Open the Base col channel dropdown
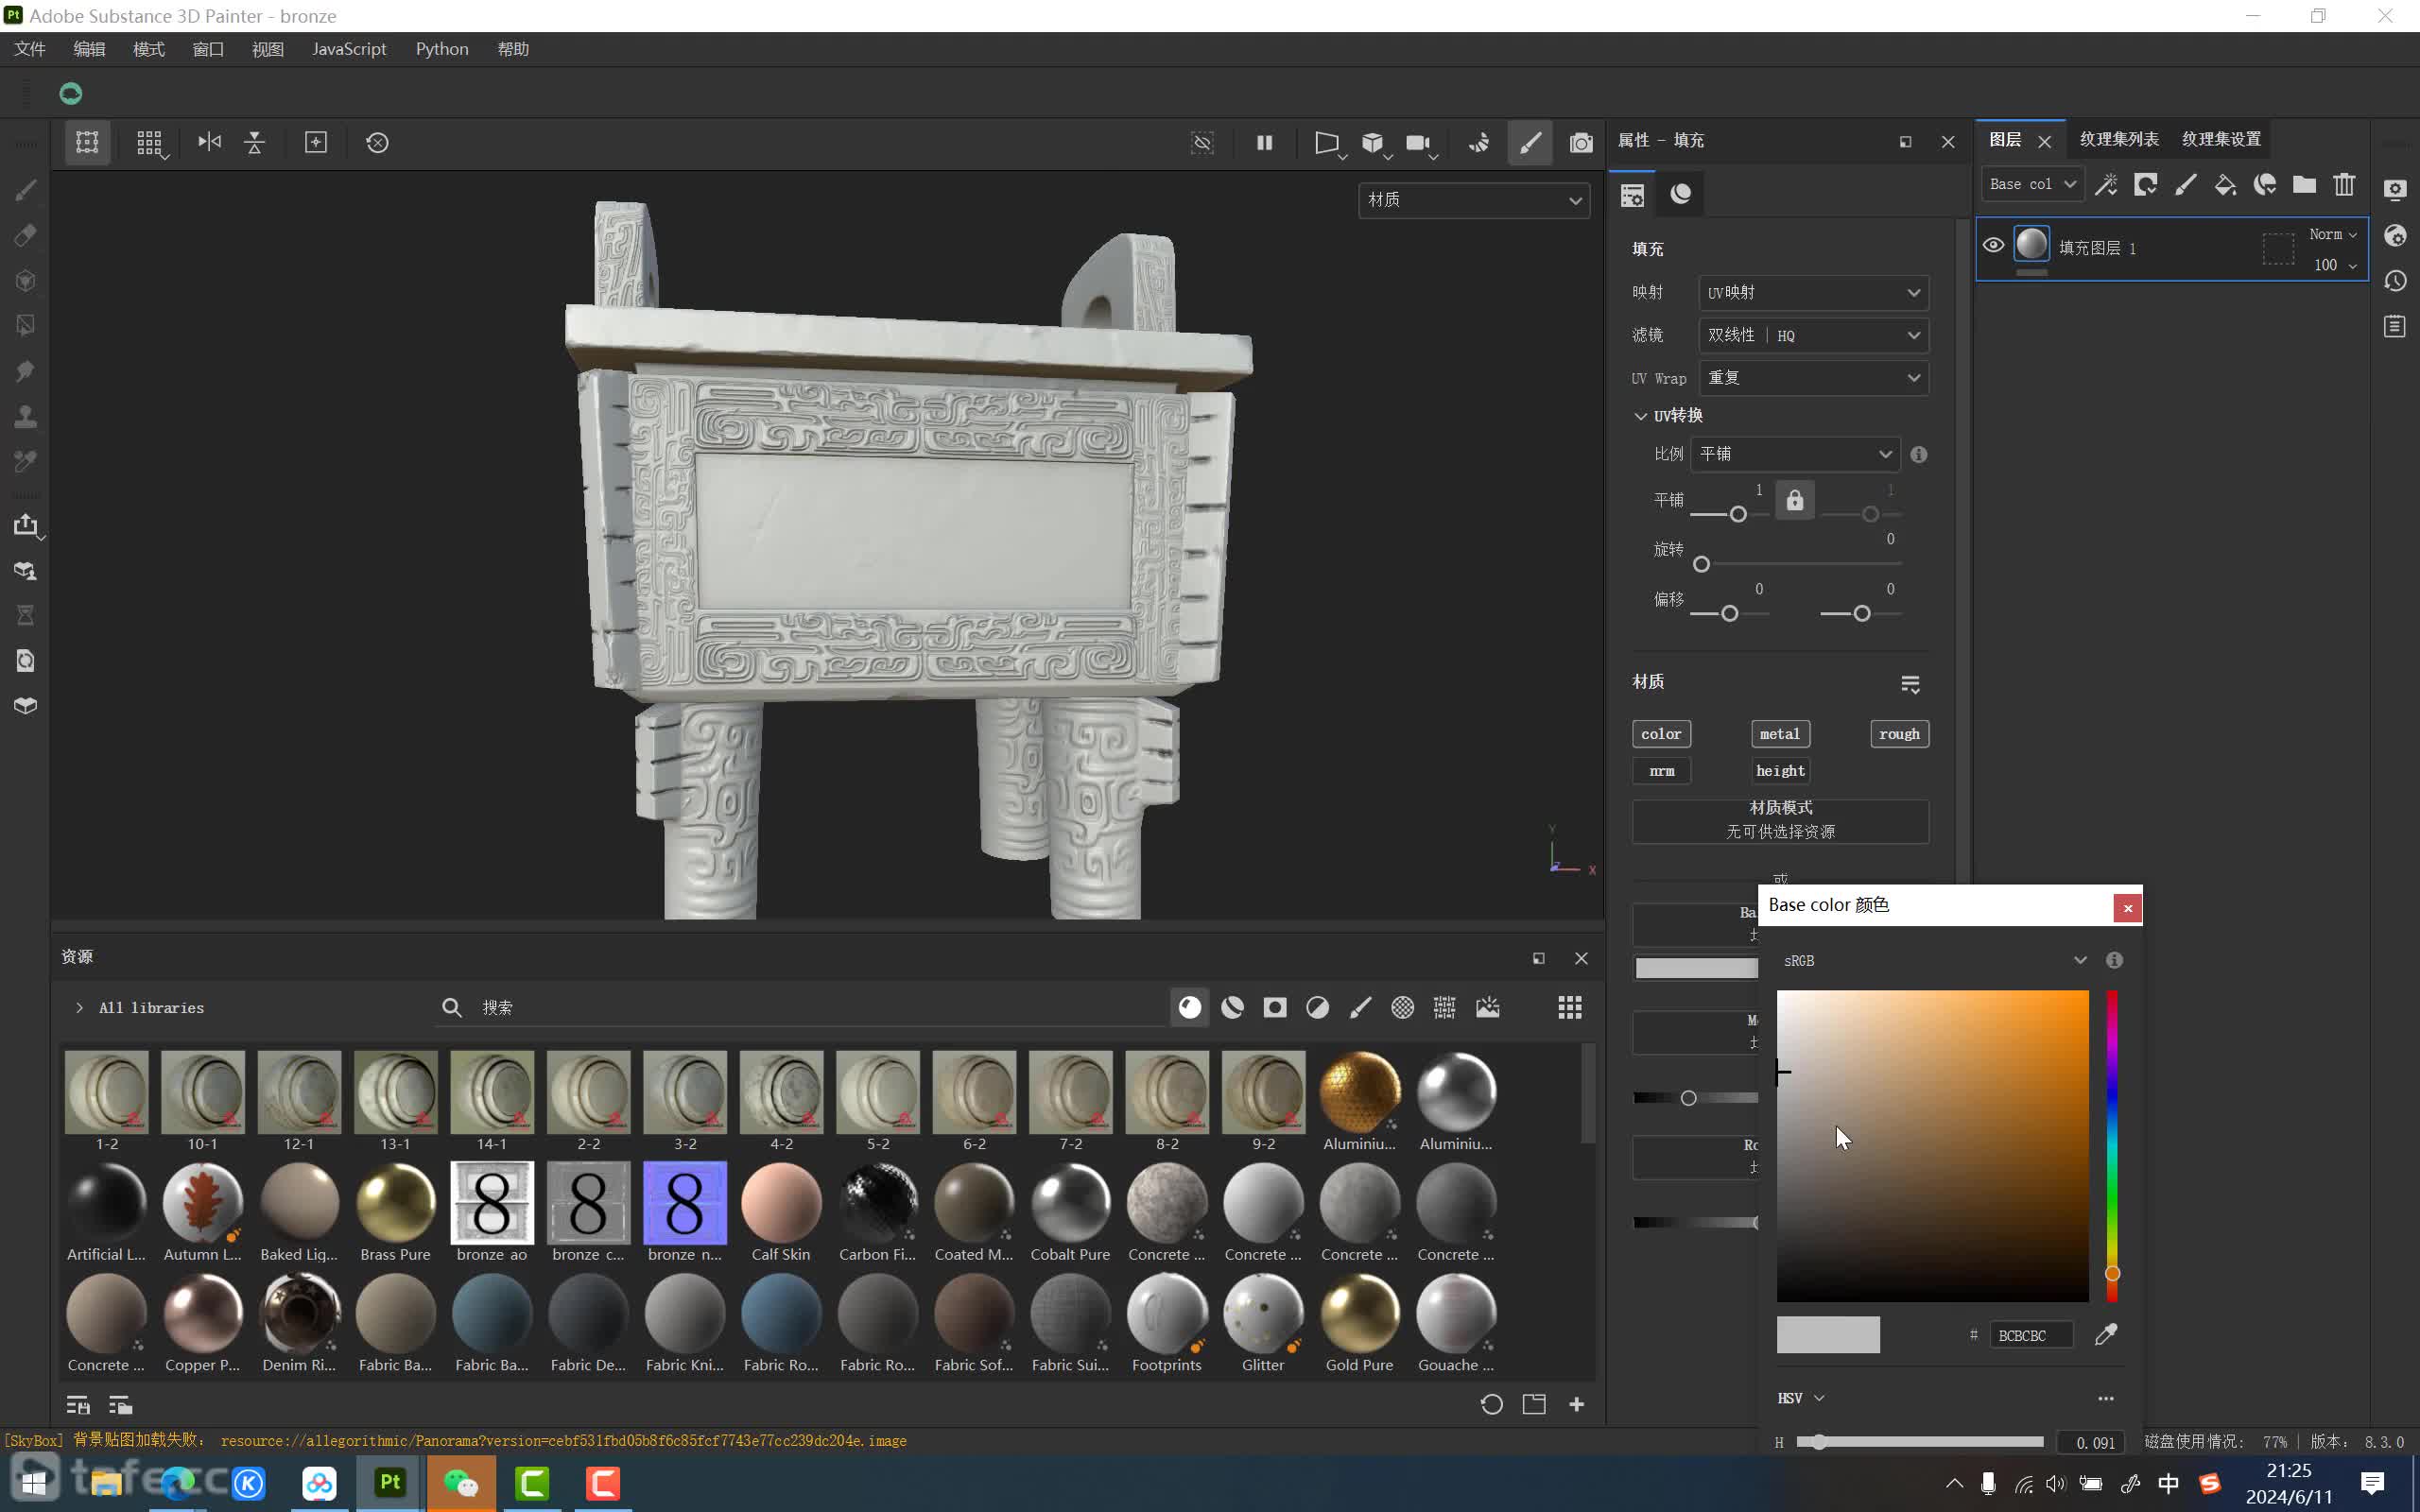Image resolution: width=2420 pixels, height=1512 pixels. [x=2033, y=184]
